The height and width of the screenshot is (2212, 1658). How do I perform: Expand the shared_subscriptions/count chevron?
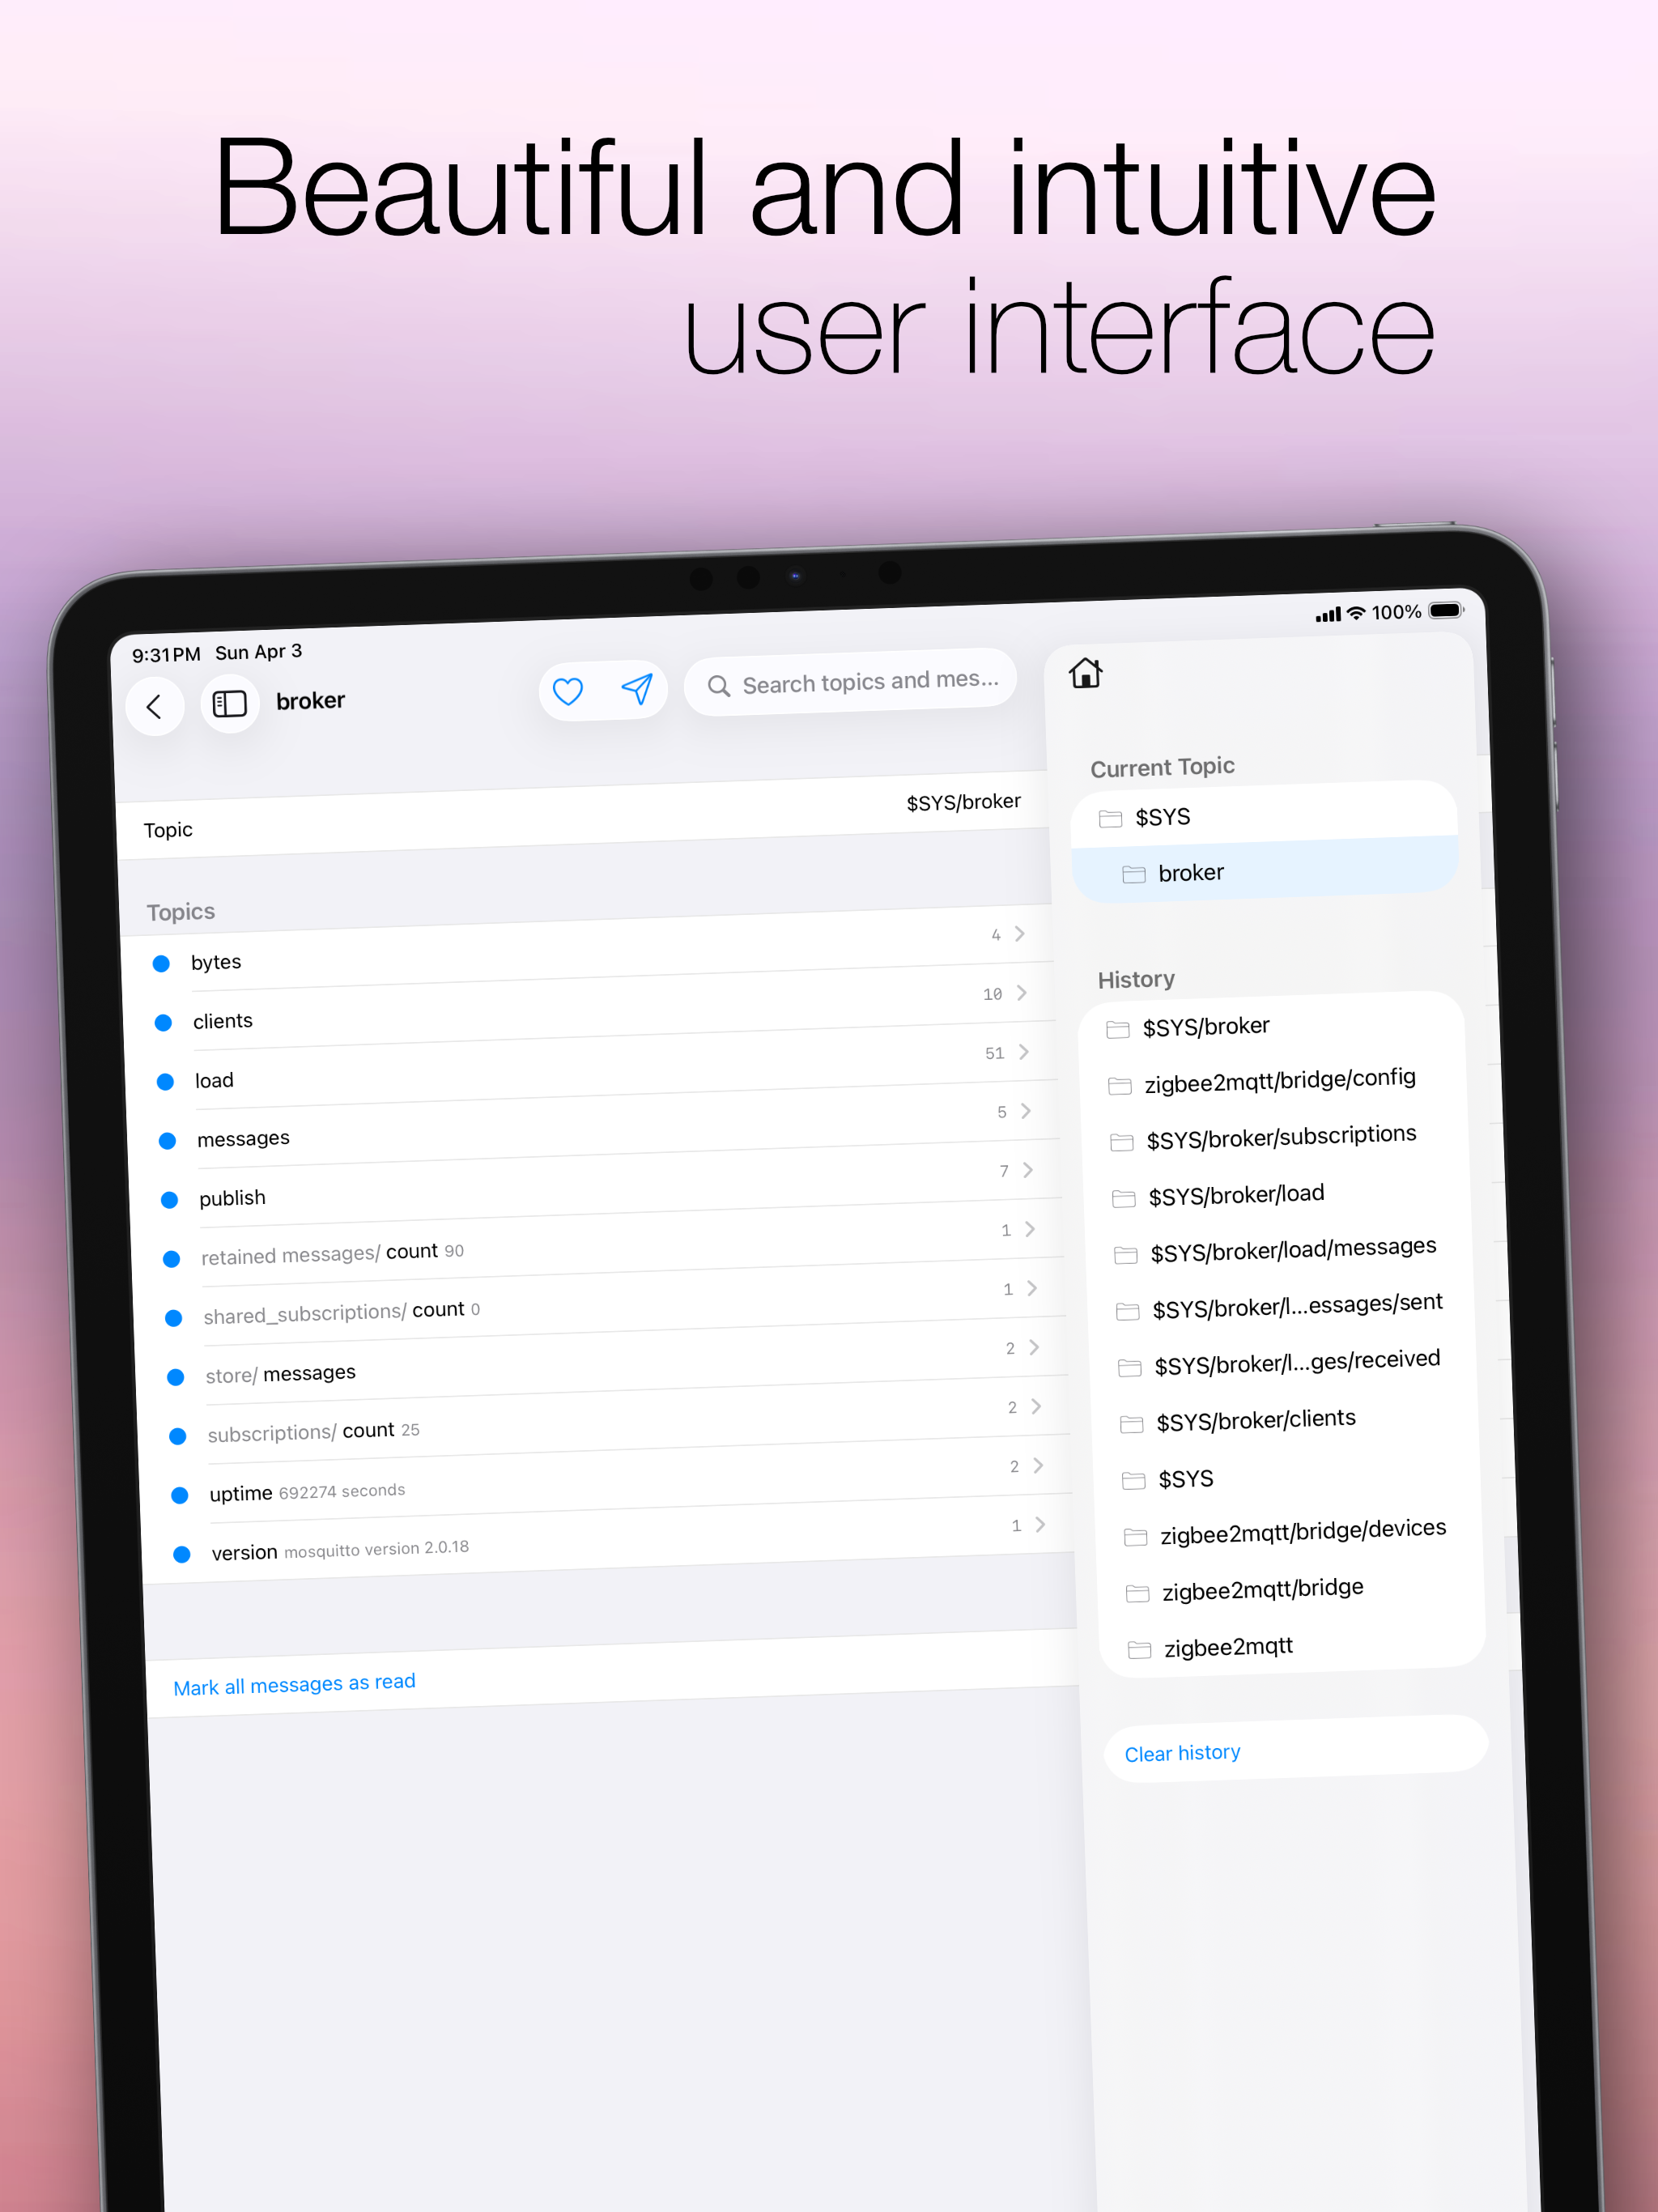(1032, 1287)
